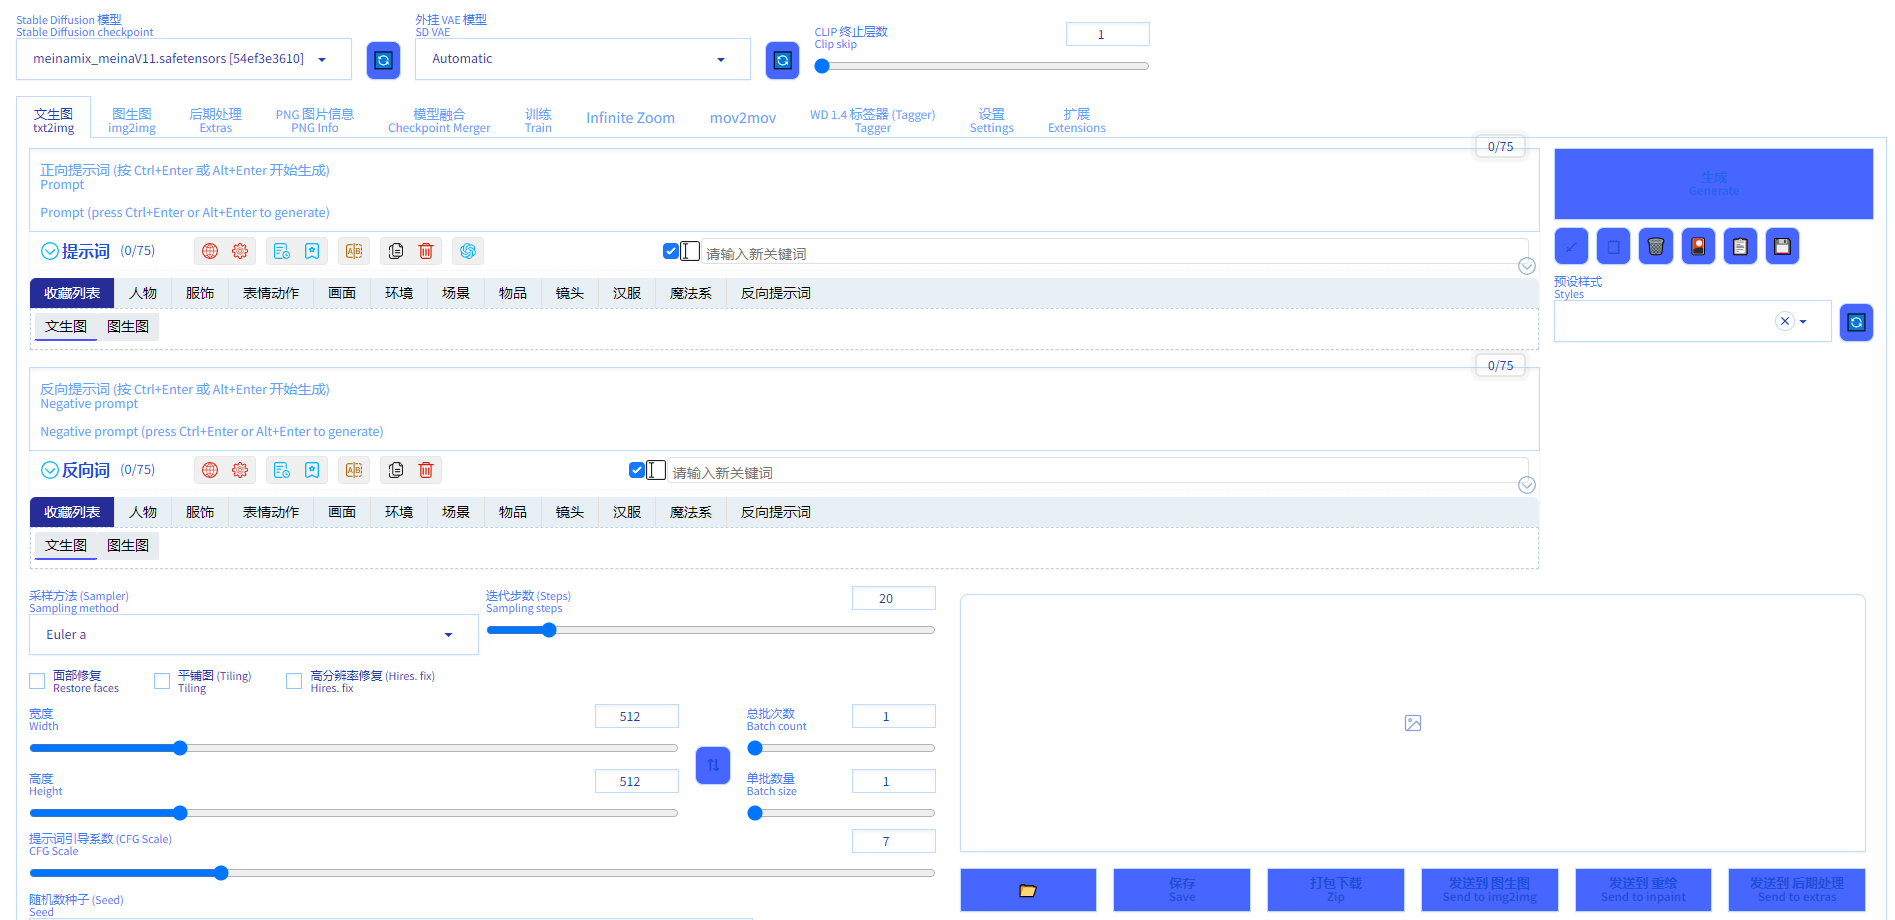
Task: Switch to the img2img tab
Action: [x=132, y=120]
